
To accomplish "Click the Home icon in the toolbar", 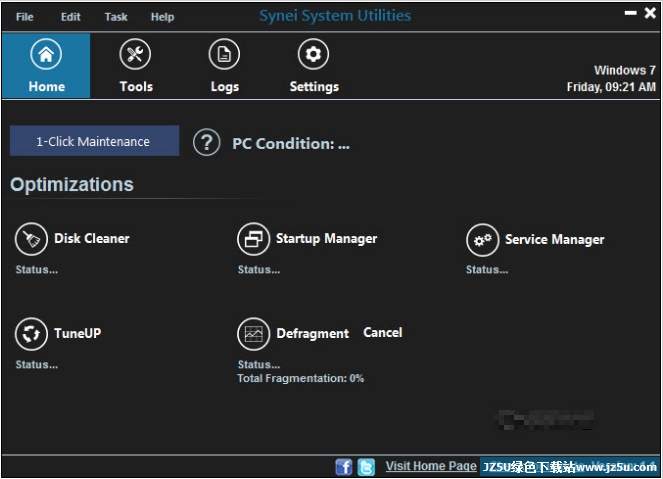I will coord(46,54).
